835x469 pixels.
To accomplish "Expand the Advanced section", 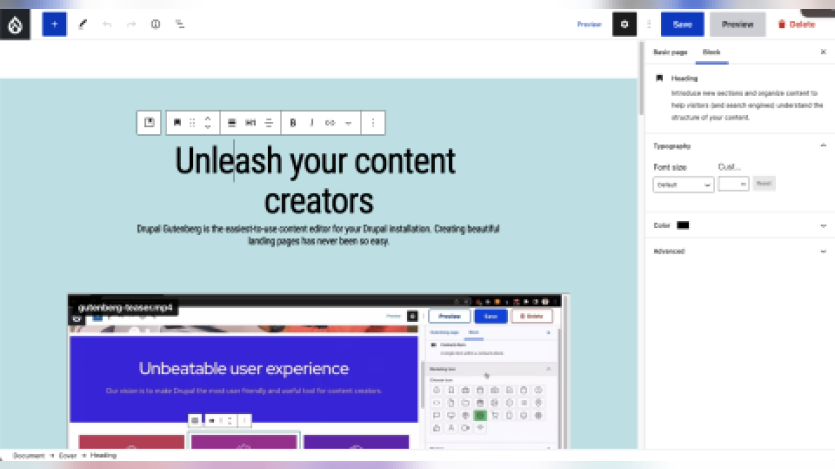I will coord(823,251).
